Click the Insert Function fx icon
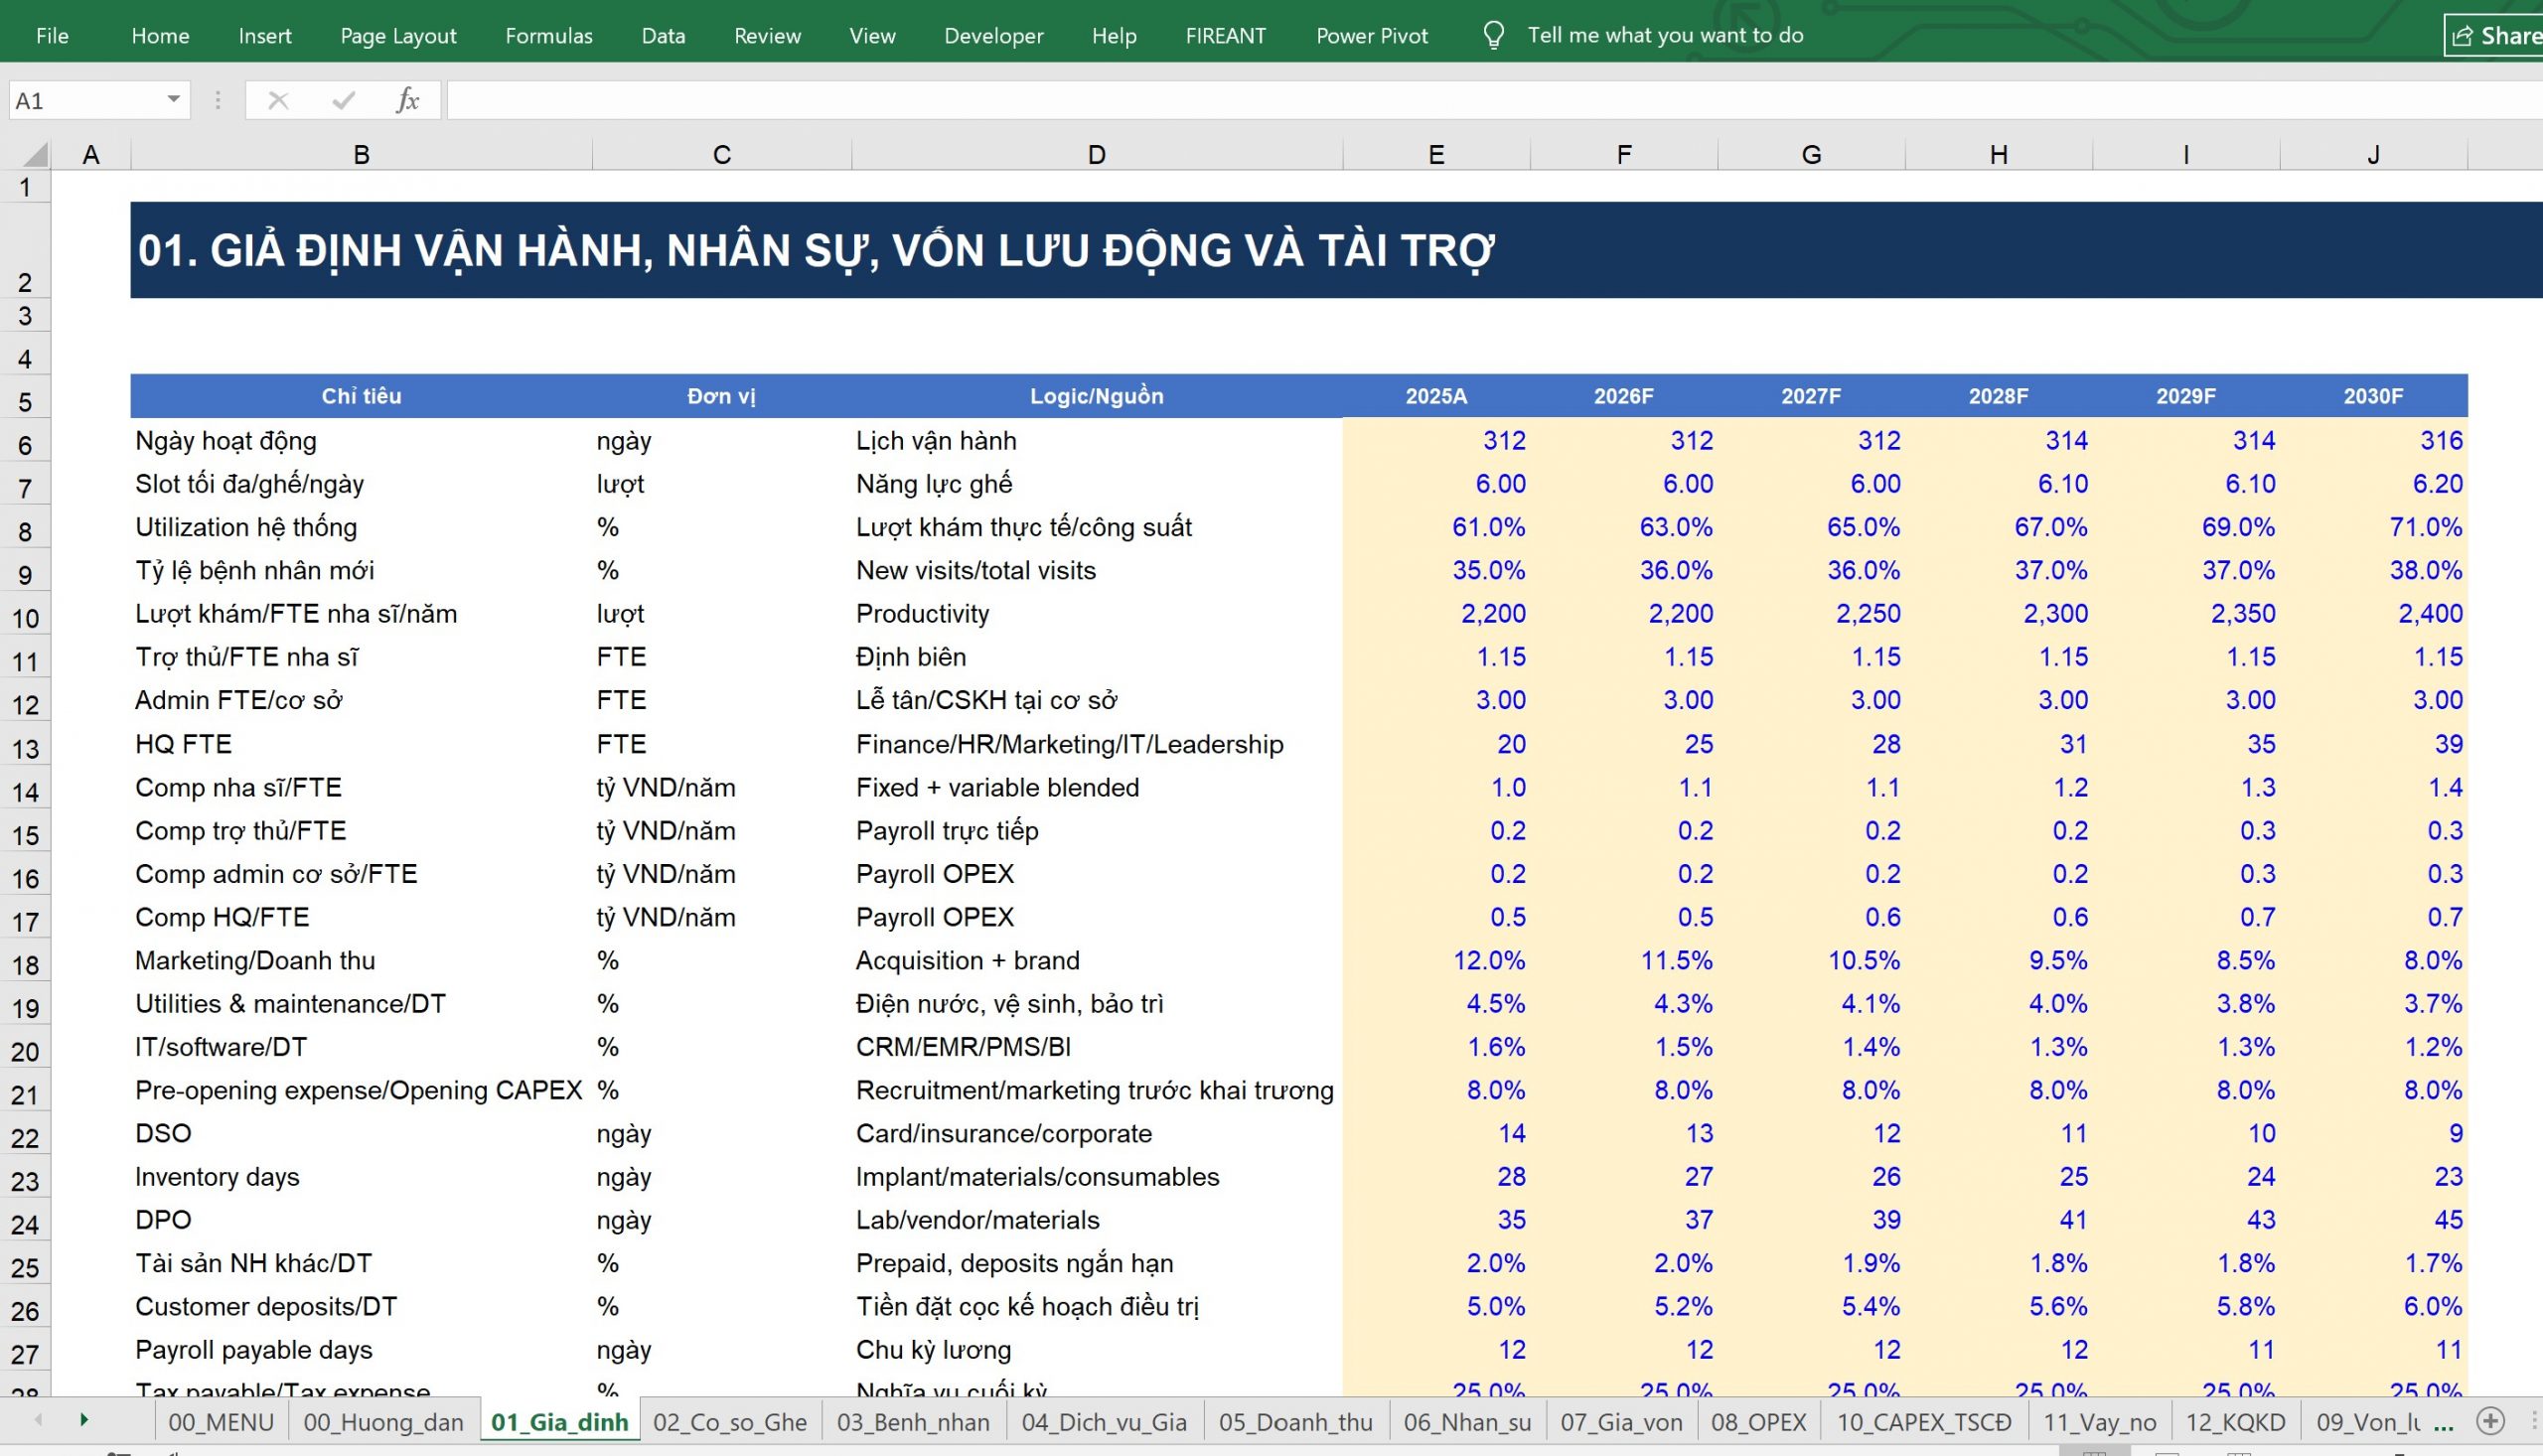 click(407, 100)
